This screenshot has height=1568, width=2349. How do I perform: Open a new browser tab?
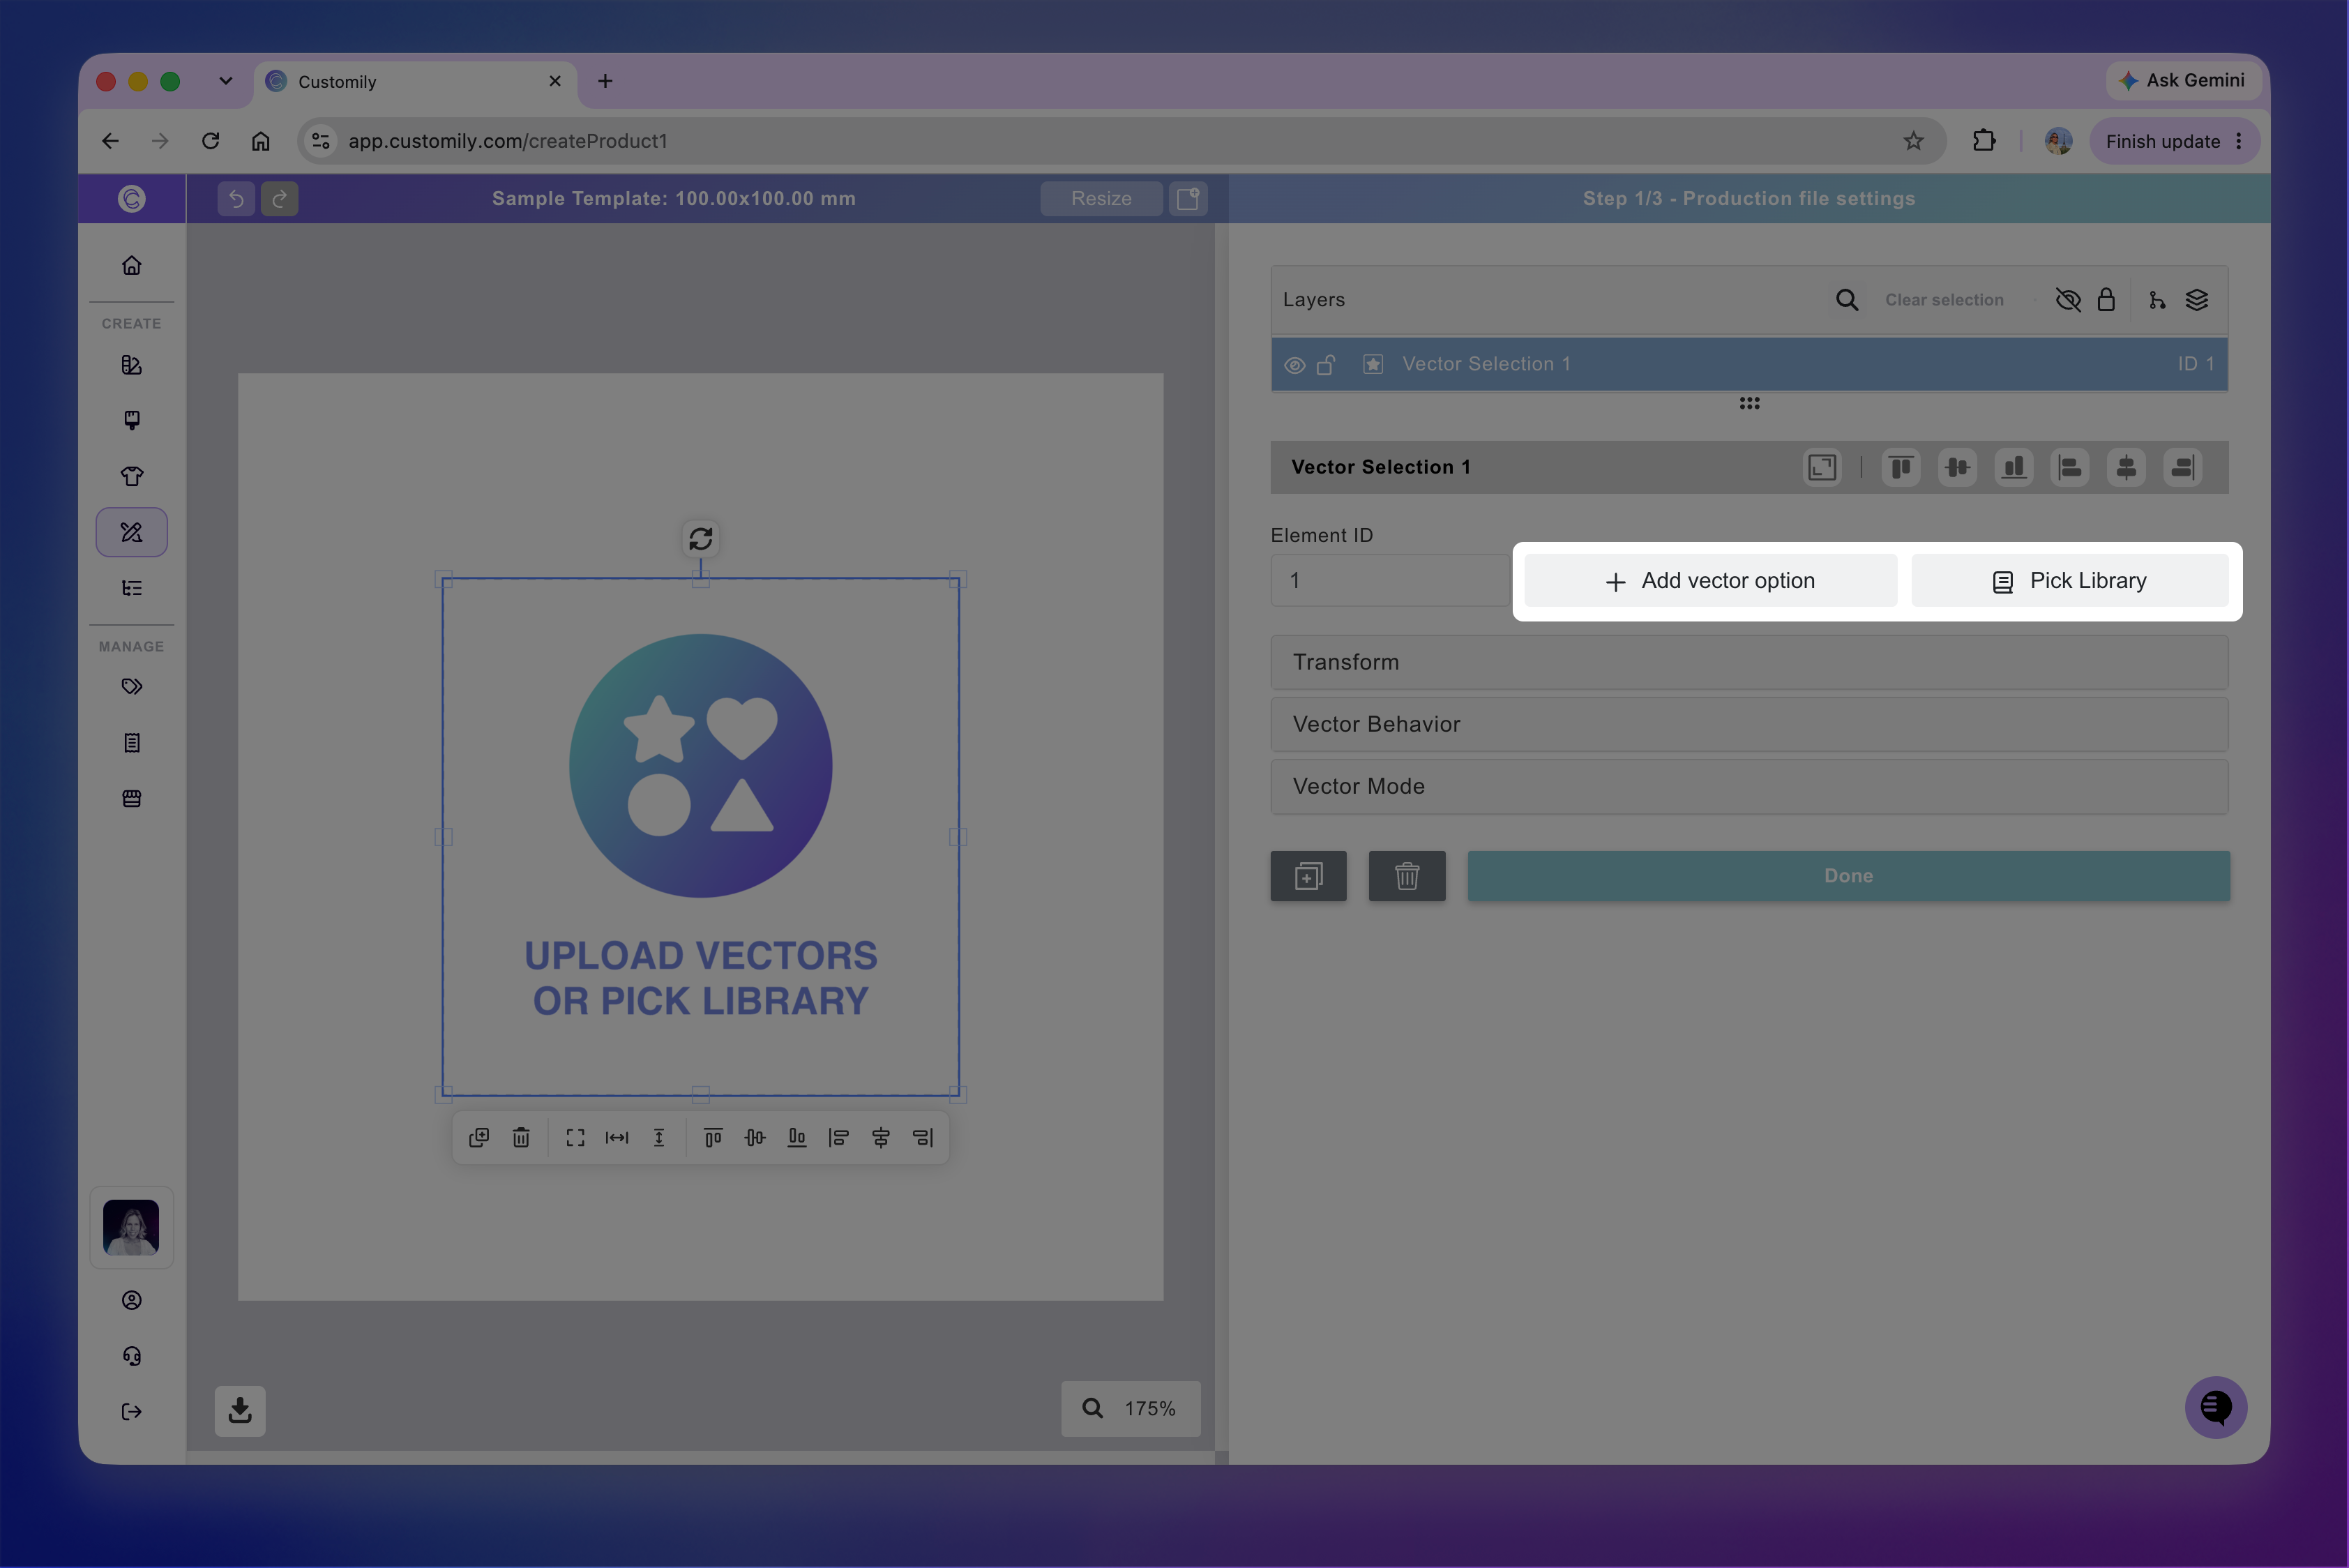tap(605, 81)
